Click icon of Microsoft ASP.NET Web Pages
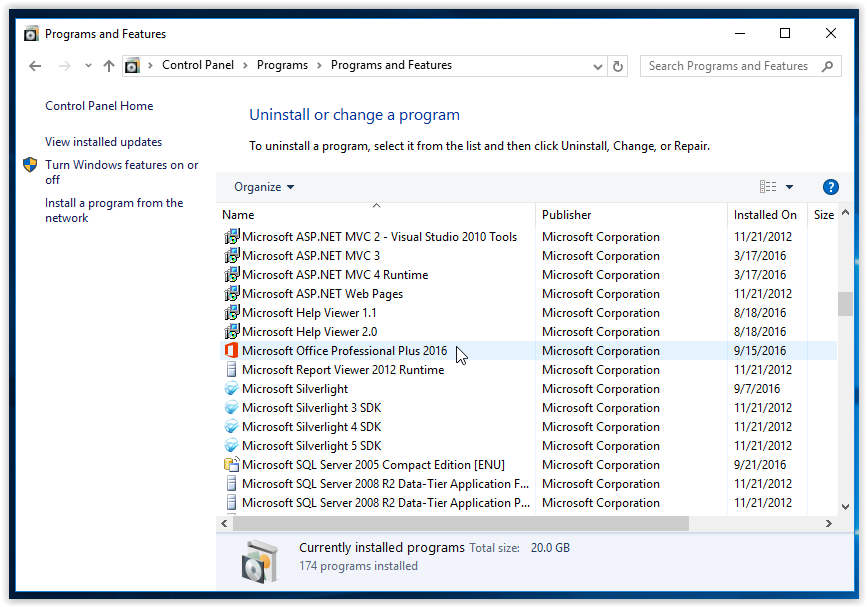Image resolution: width=867 pixels, height=607 pixels. click(232, 294)
